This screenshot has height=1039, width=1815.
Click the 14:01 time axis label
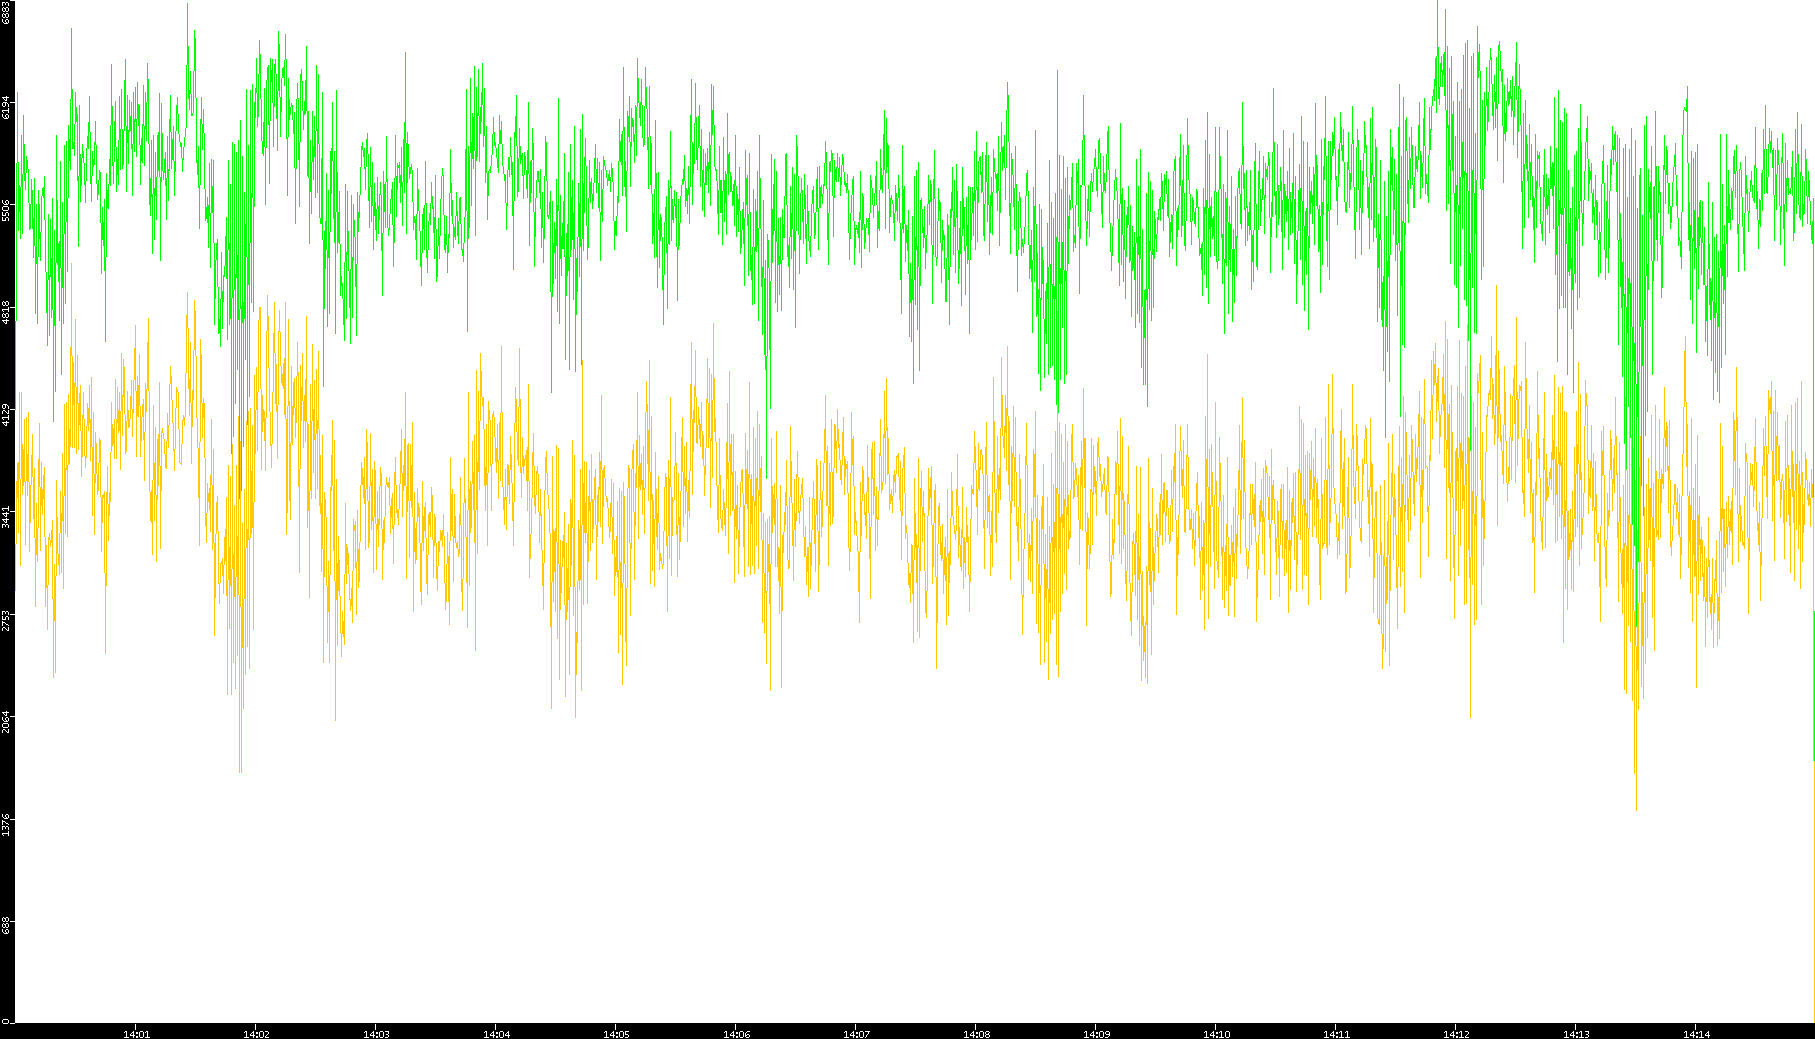coord(136,1034)
